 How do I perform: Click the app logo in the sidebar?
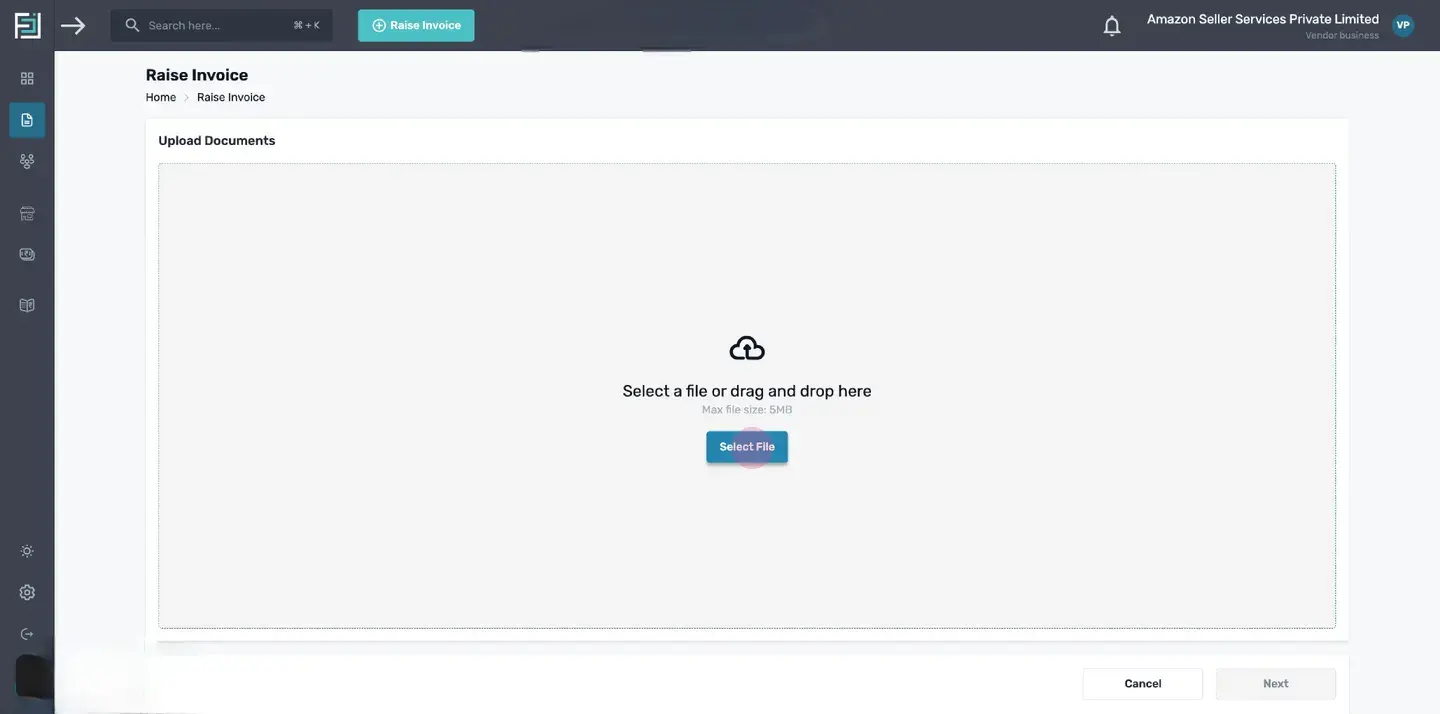coord(27,25)
